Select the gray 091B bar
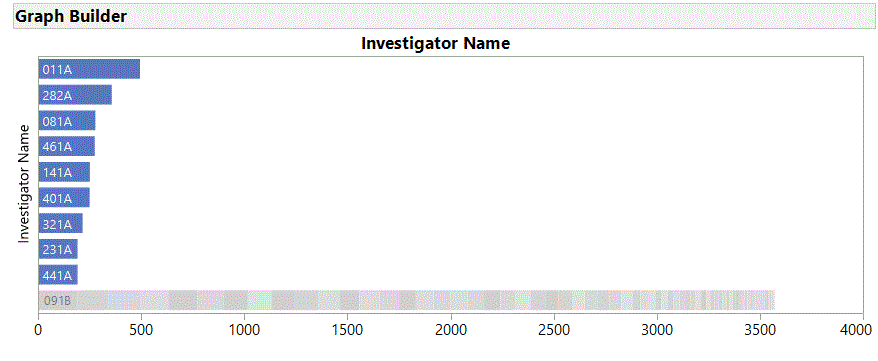 click(x=407, y=301)
